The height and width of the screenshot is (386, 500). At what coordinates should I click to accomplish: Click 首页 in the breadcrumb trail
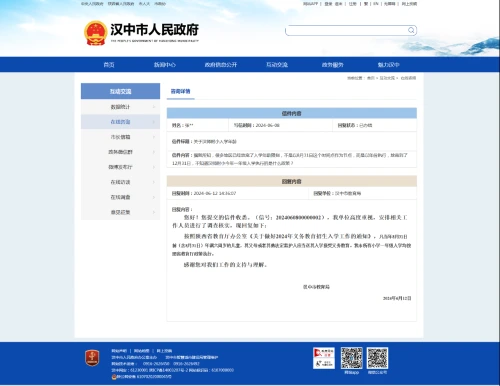[x=371, y=78]
